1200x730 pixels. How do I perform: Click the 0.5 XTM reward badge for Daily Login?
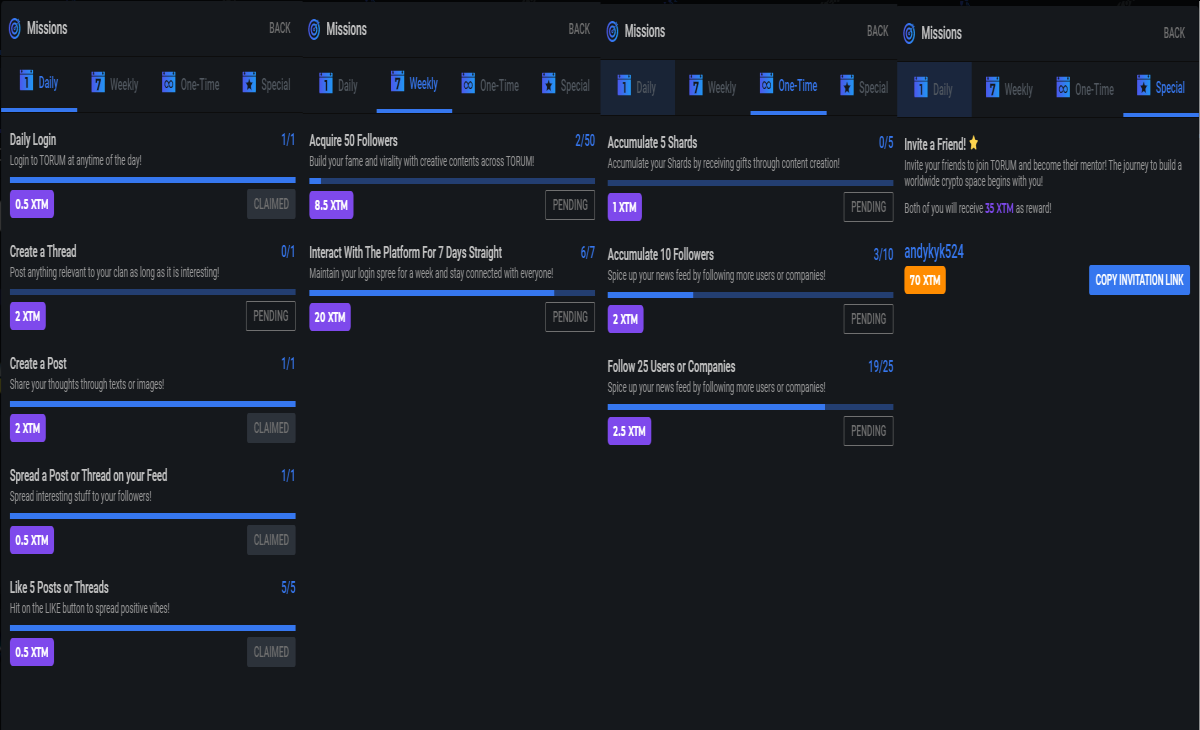(32, 204)
